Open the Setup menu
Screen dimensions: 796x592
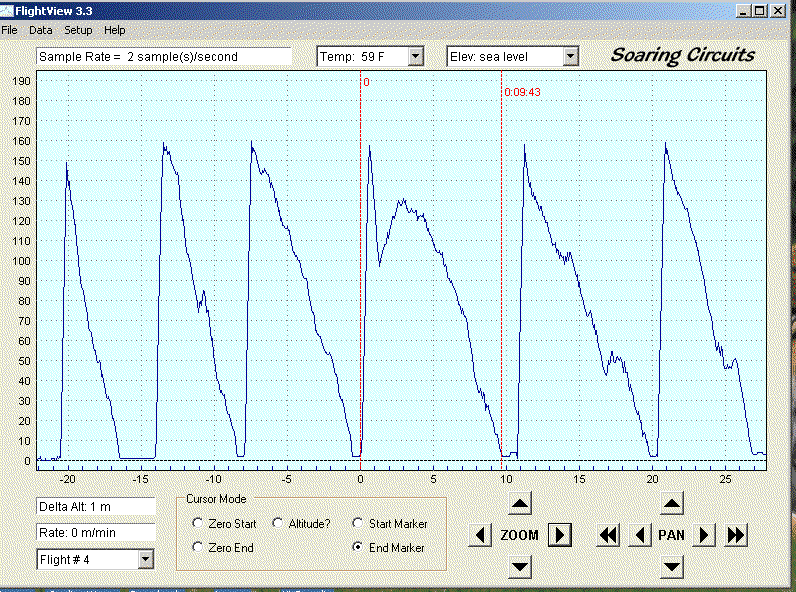coord(78,30)
